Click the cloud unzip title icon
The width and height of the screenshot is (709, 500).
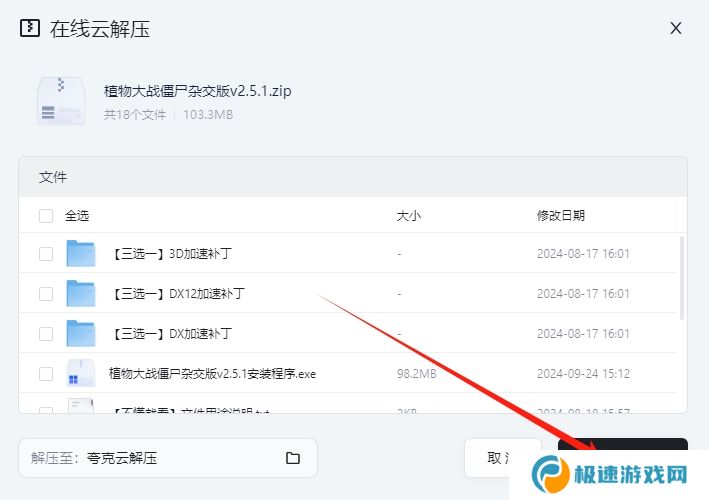coord(30,28)
